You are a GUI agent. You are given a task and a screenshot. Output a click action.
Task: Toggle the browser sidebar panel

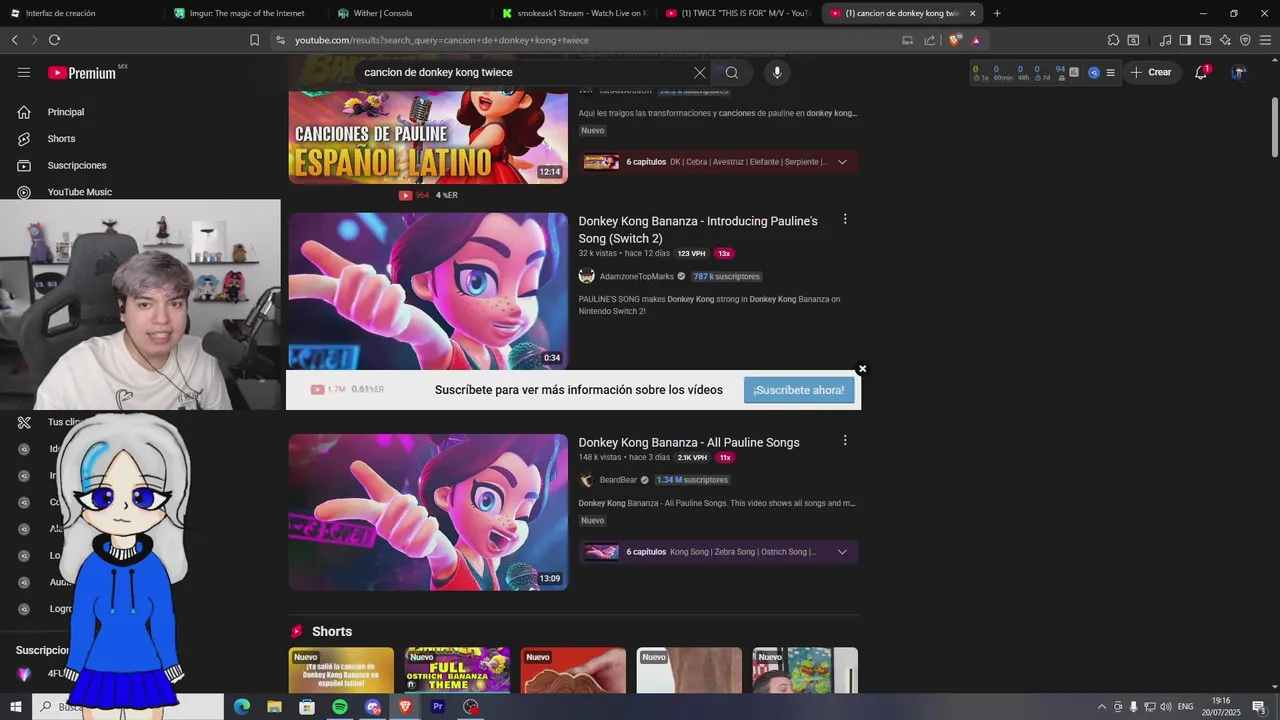coord(1185,40)
